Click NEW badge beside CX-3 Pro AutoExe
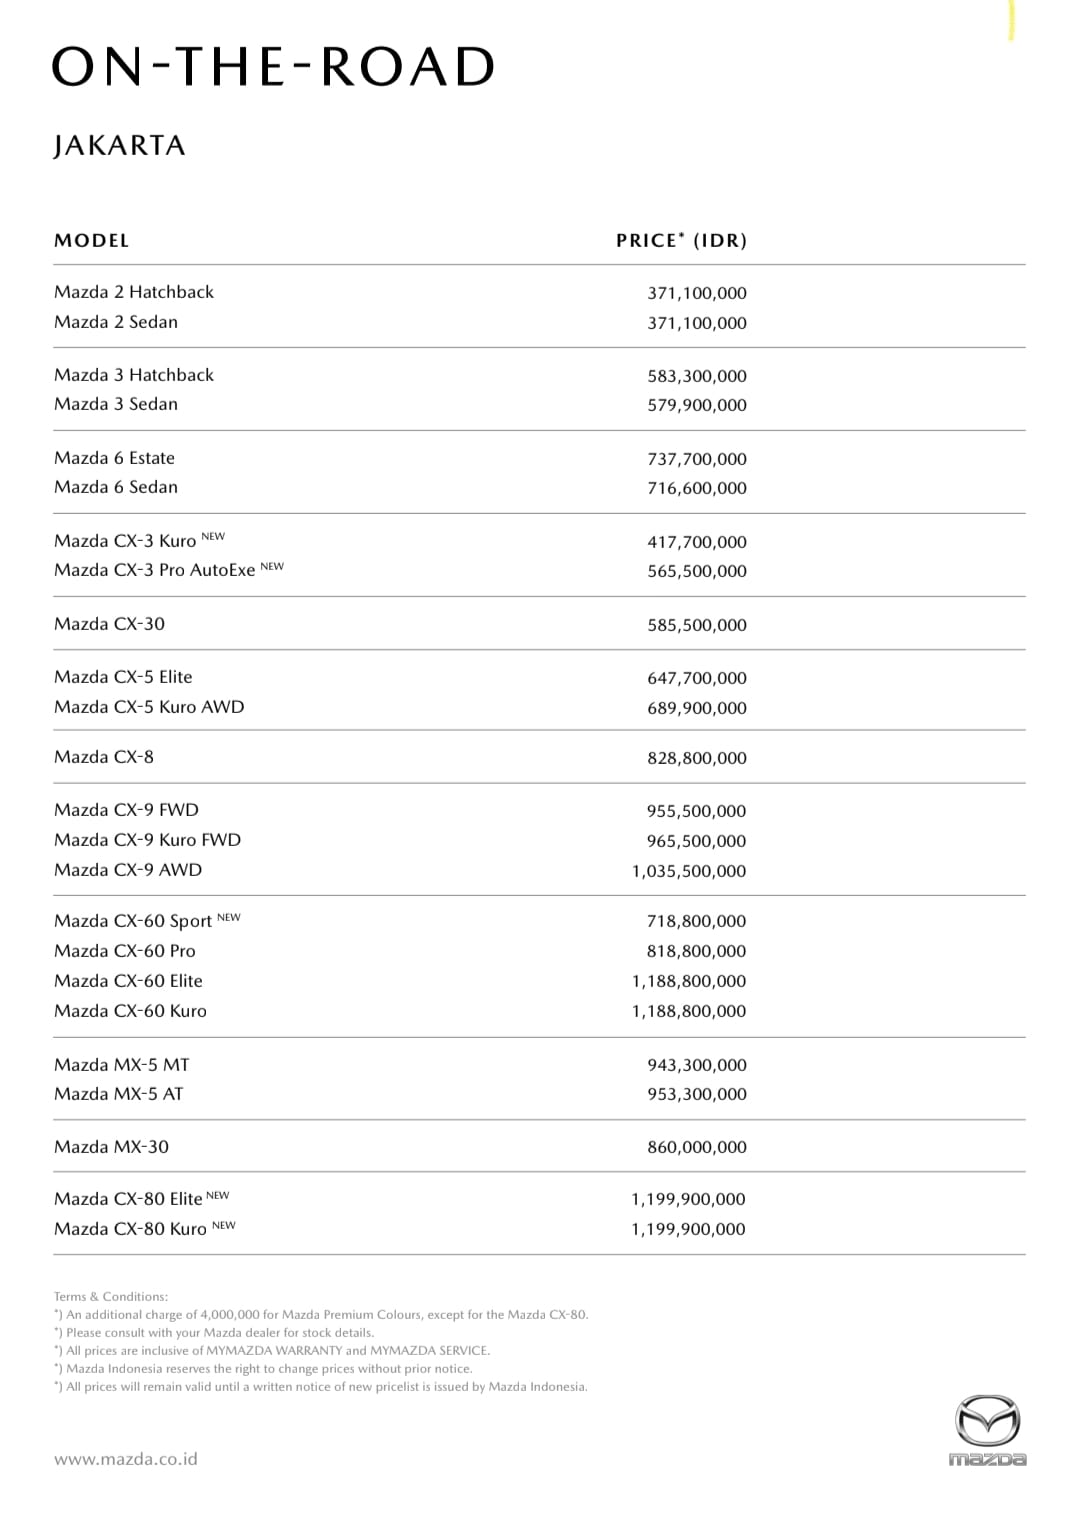This screenshot has height=1516, width=1079. coord(272,566)
